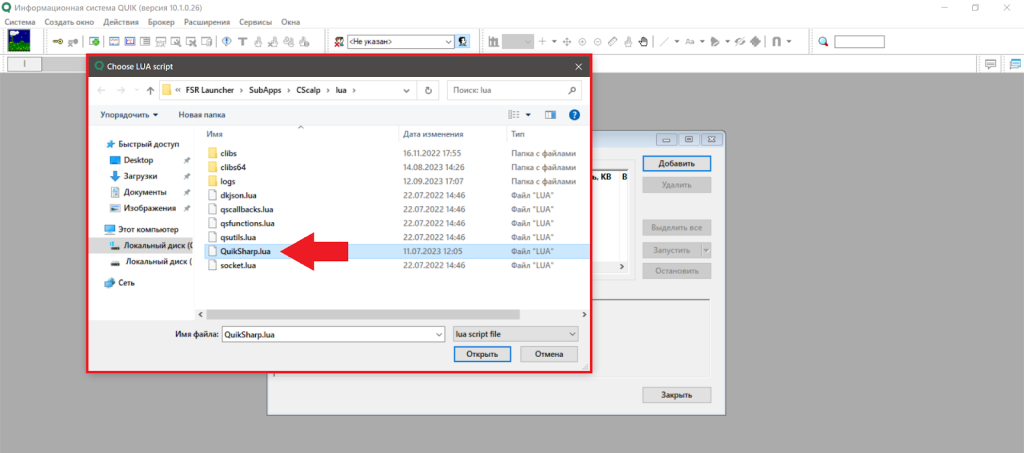Expand the file name combo box arrow
The width and height of the screenshot is (1024, 453).
click(438, 334)
